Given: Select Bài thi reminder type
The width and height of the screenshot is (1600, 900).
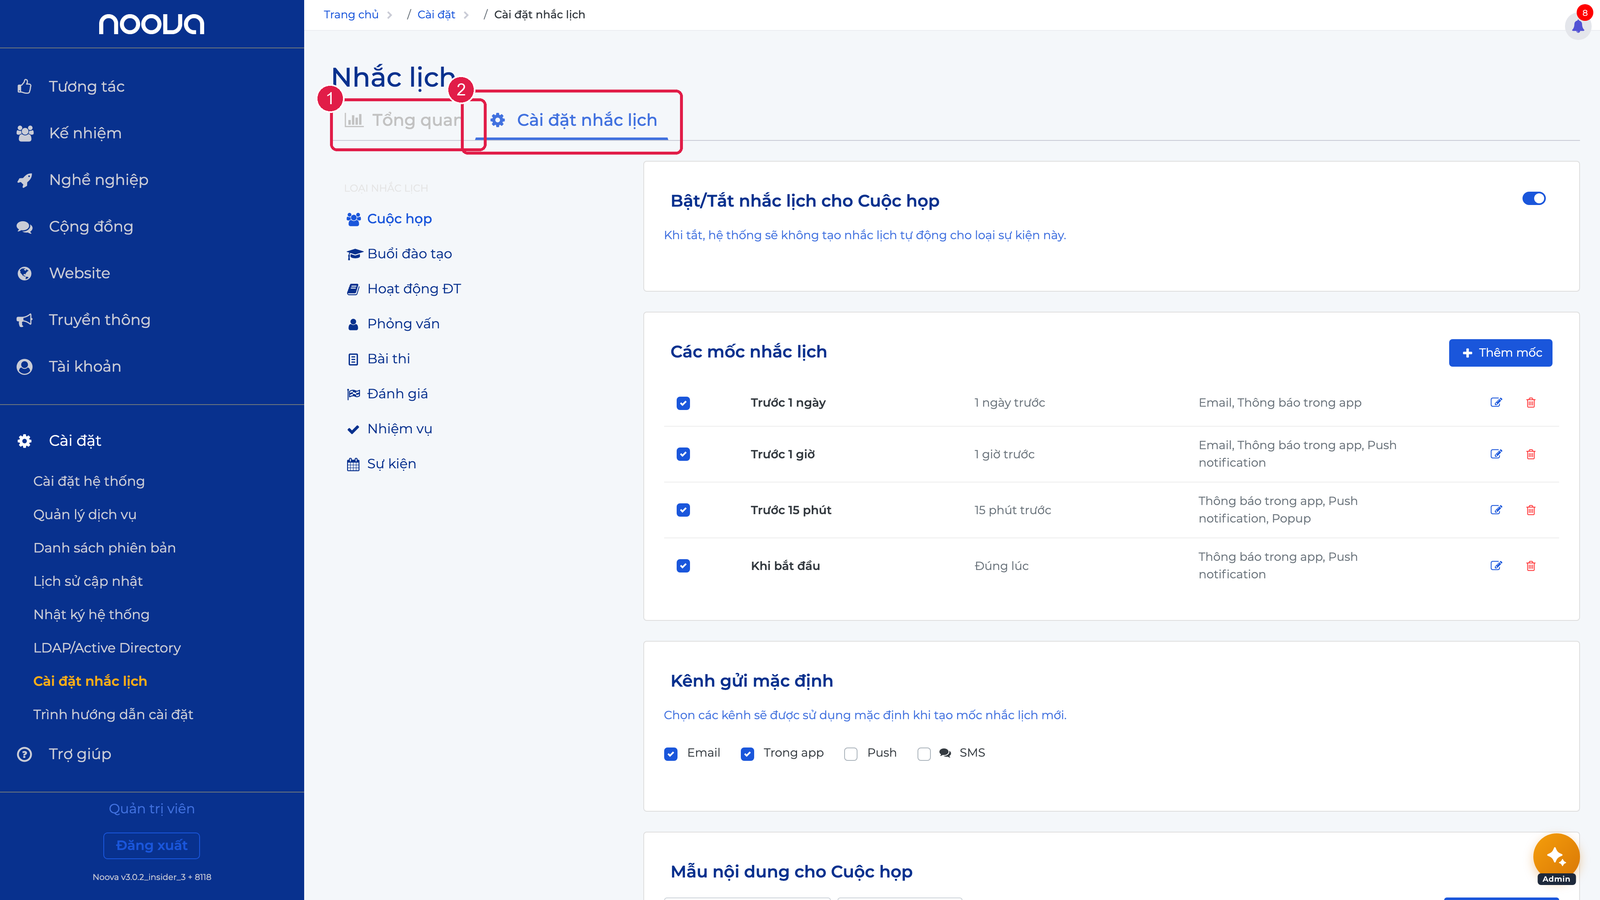Looking at the screenshot, I should tap(378, 359).
